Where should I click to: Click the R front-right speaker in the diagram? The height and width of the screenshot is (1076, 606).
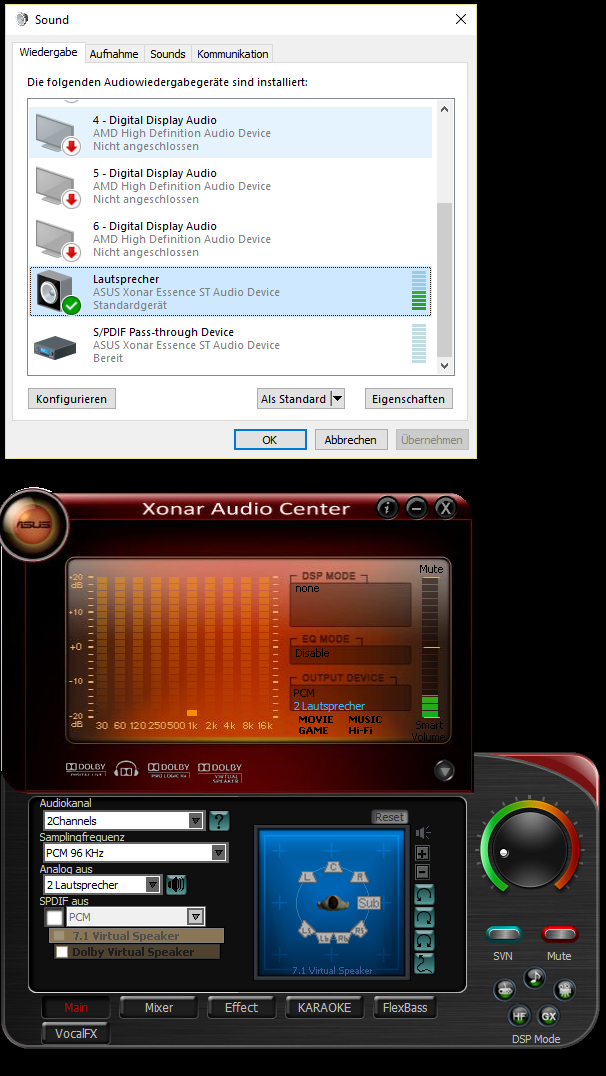click(359, 877)
